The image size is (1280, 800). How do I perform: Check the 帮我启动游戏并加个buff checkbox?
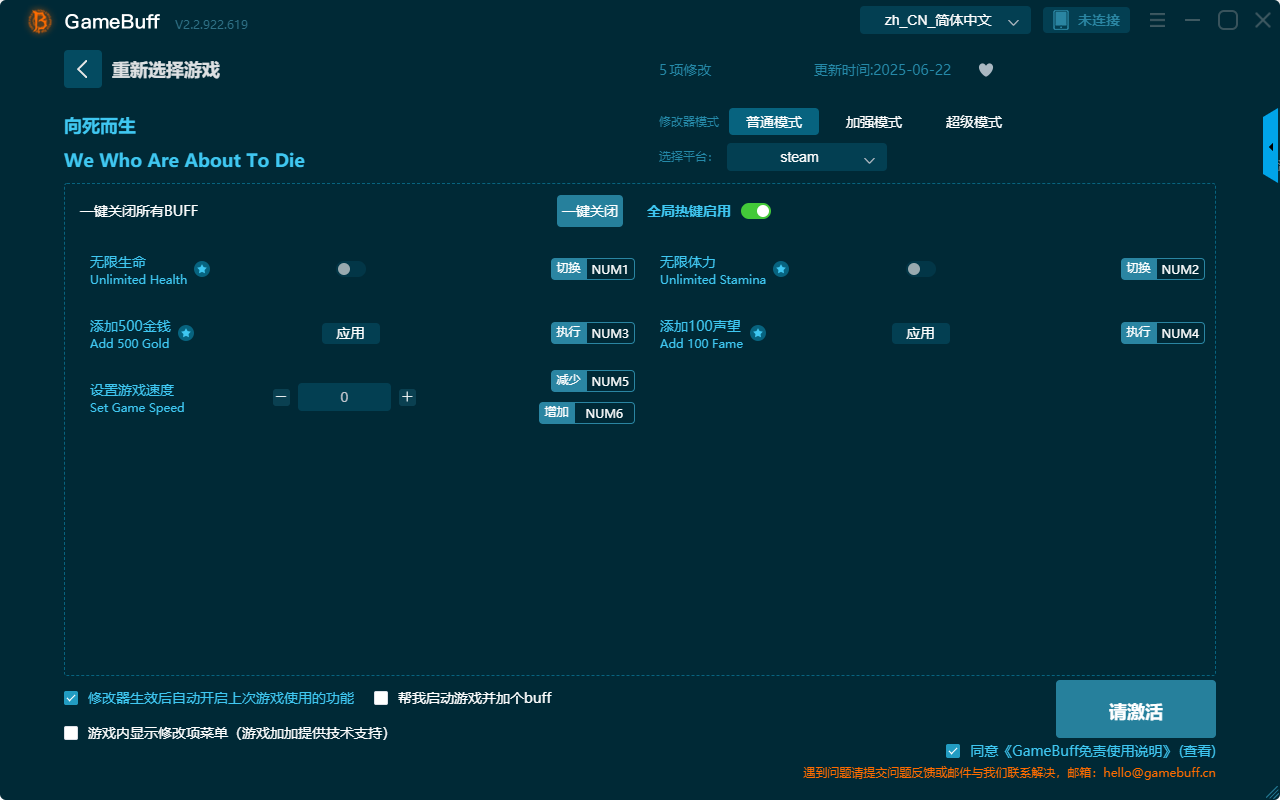click(x=381, y=698)
